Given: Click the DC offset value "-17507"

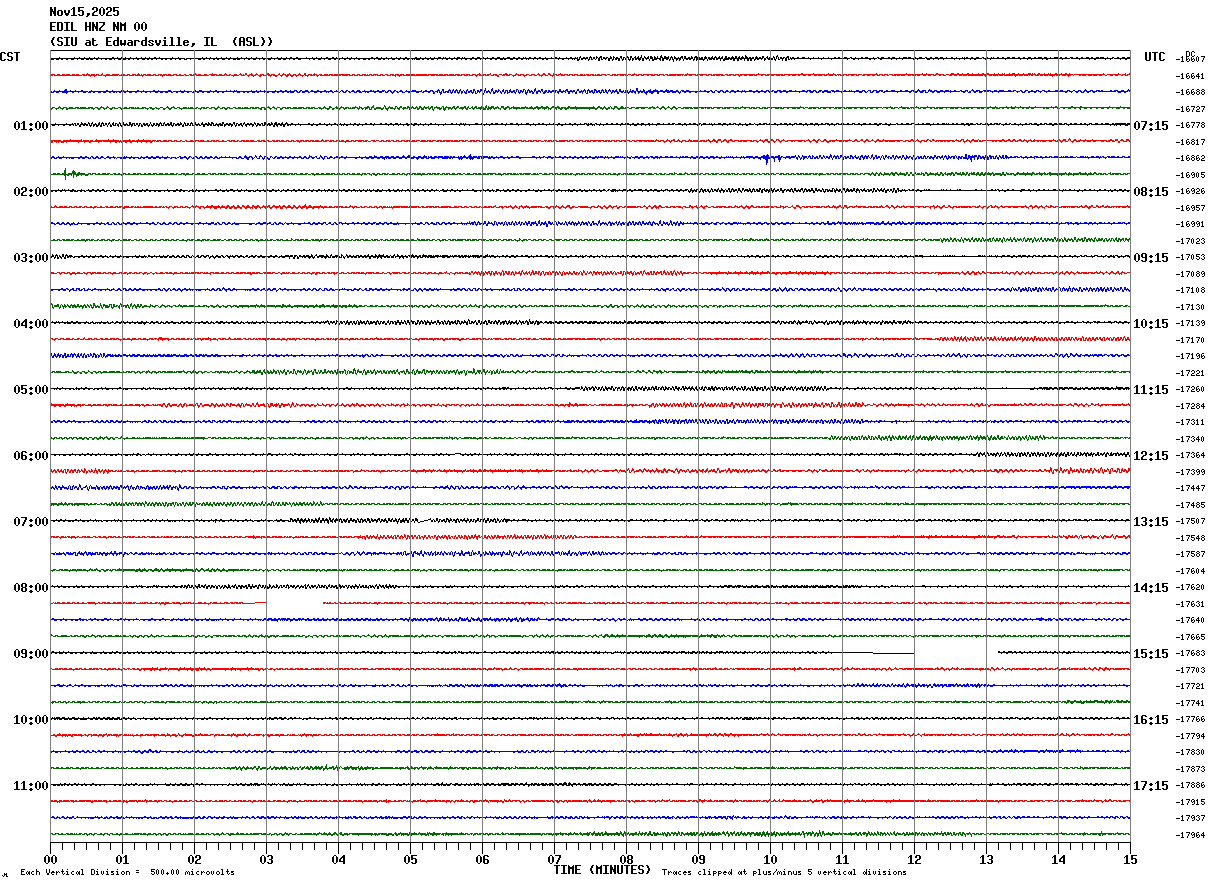Looking at the screenshot, I should click(x=1191, y=521).
